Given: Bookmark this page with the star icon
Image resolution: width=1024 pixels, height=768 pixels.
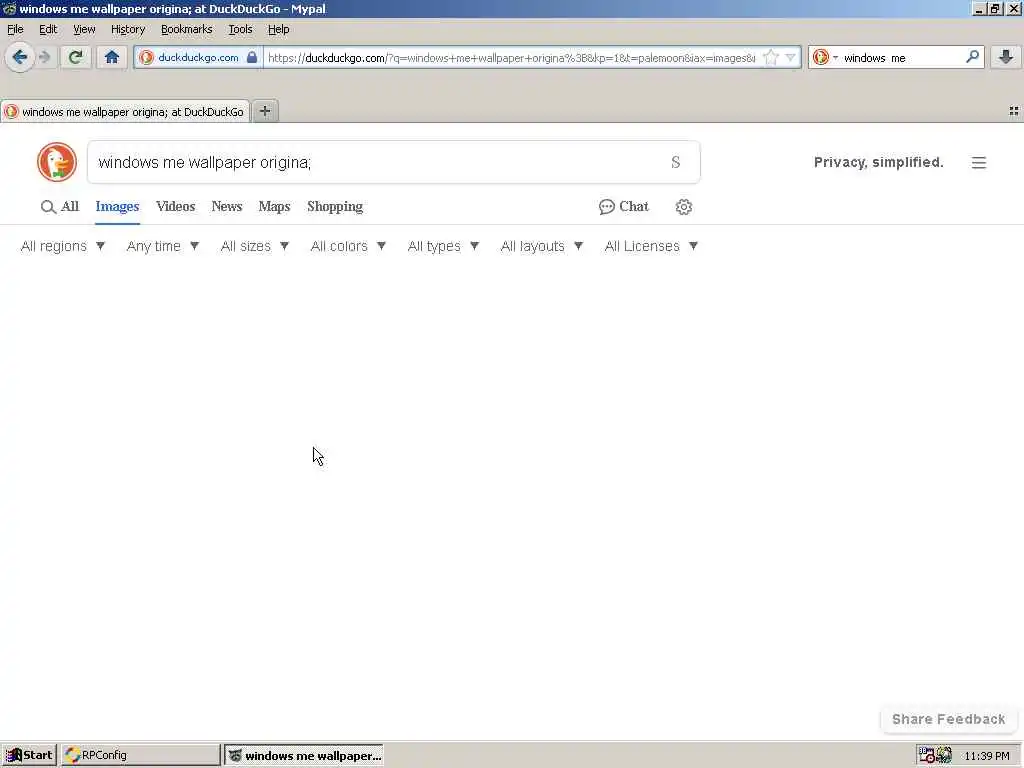Looking at the screenshot, I should 771,57.
